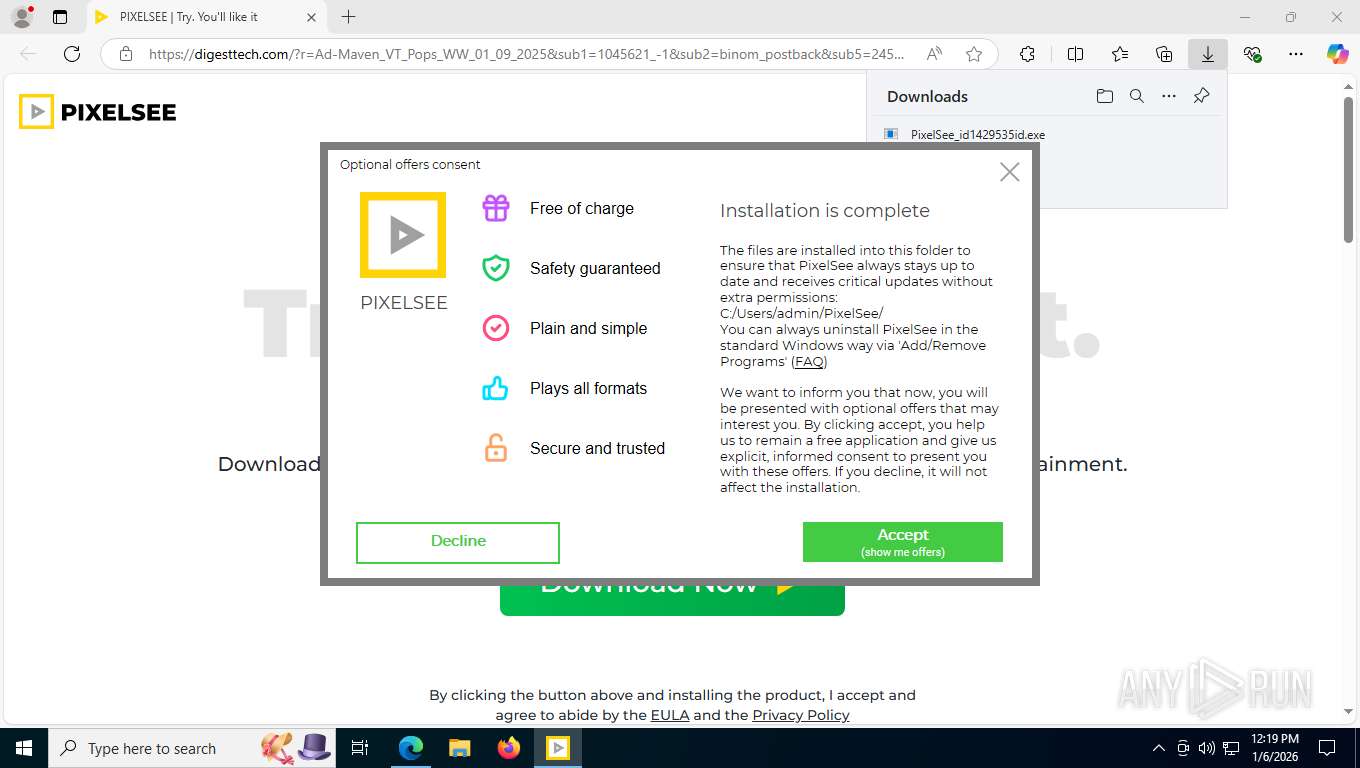Viewport: 1360px width, 768px height.
Task: Click the Secure and trusted lock icon
Action: tap(496, 448)
